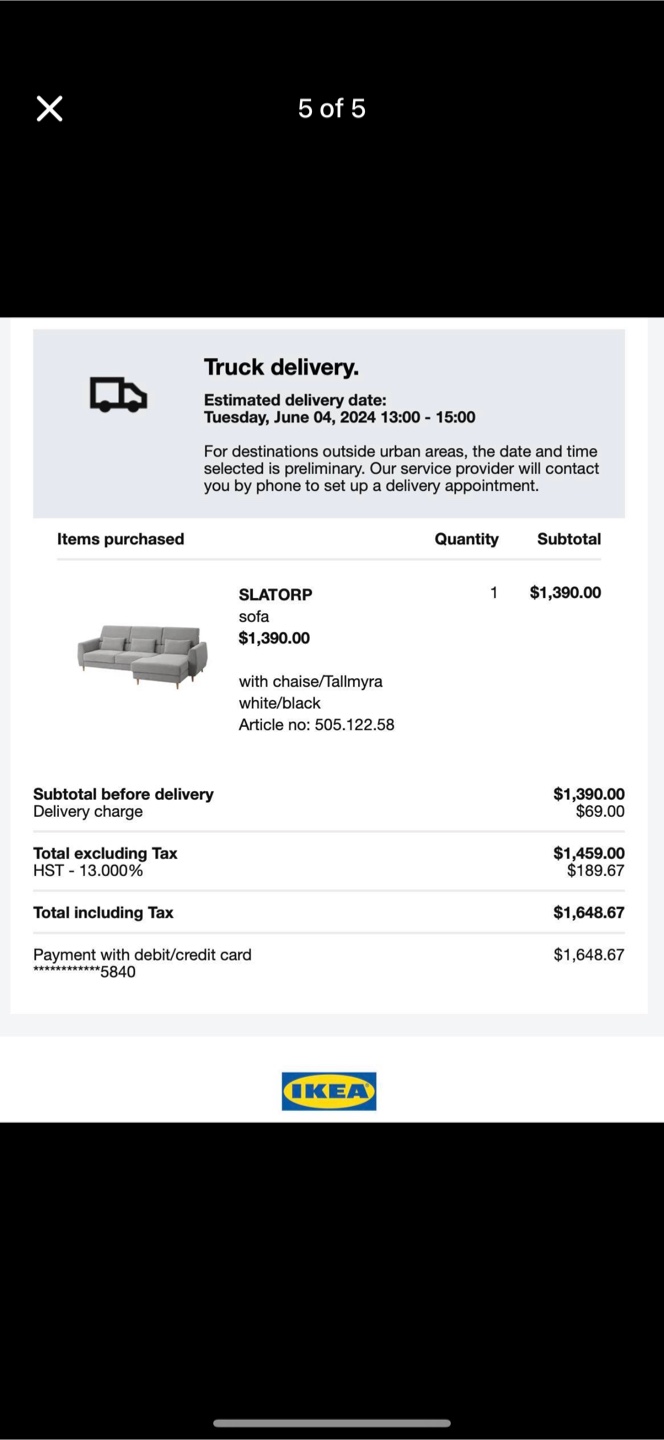Tap the IKEA logo
Viewport: 664px width, 1440px height.
pyautogui.click(x=329, y=1091)
